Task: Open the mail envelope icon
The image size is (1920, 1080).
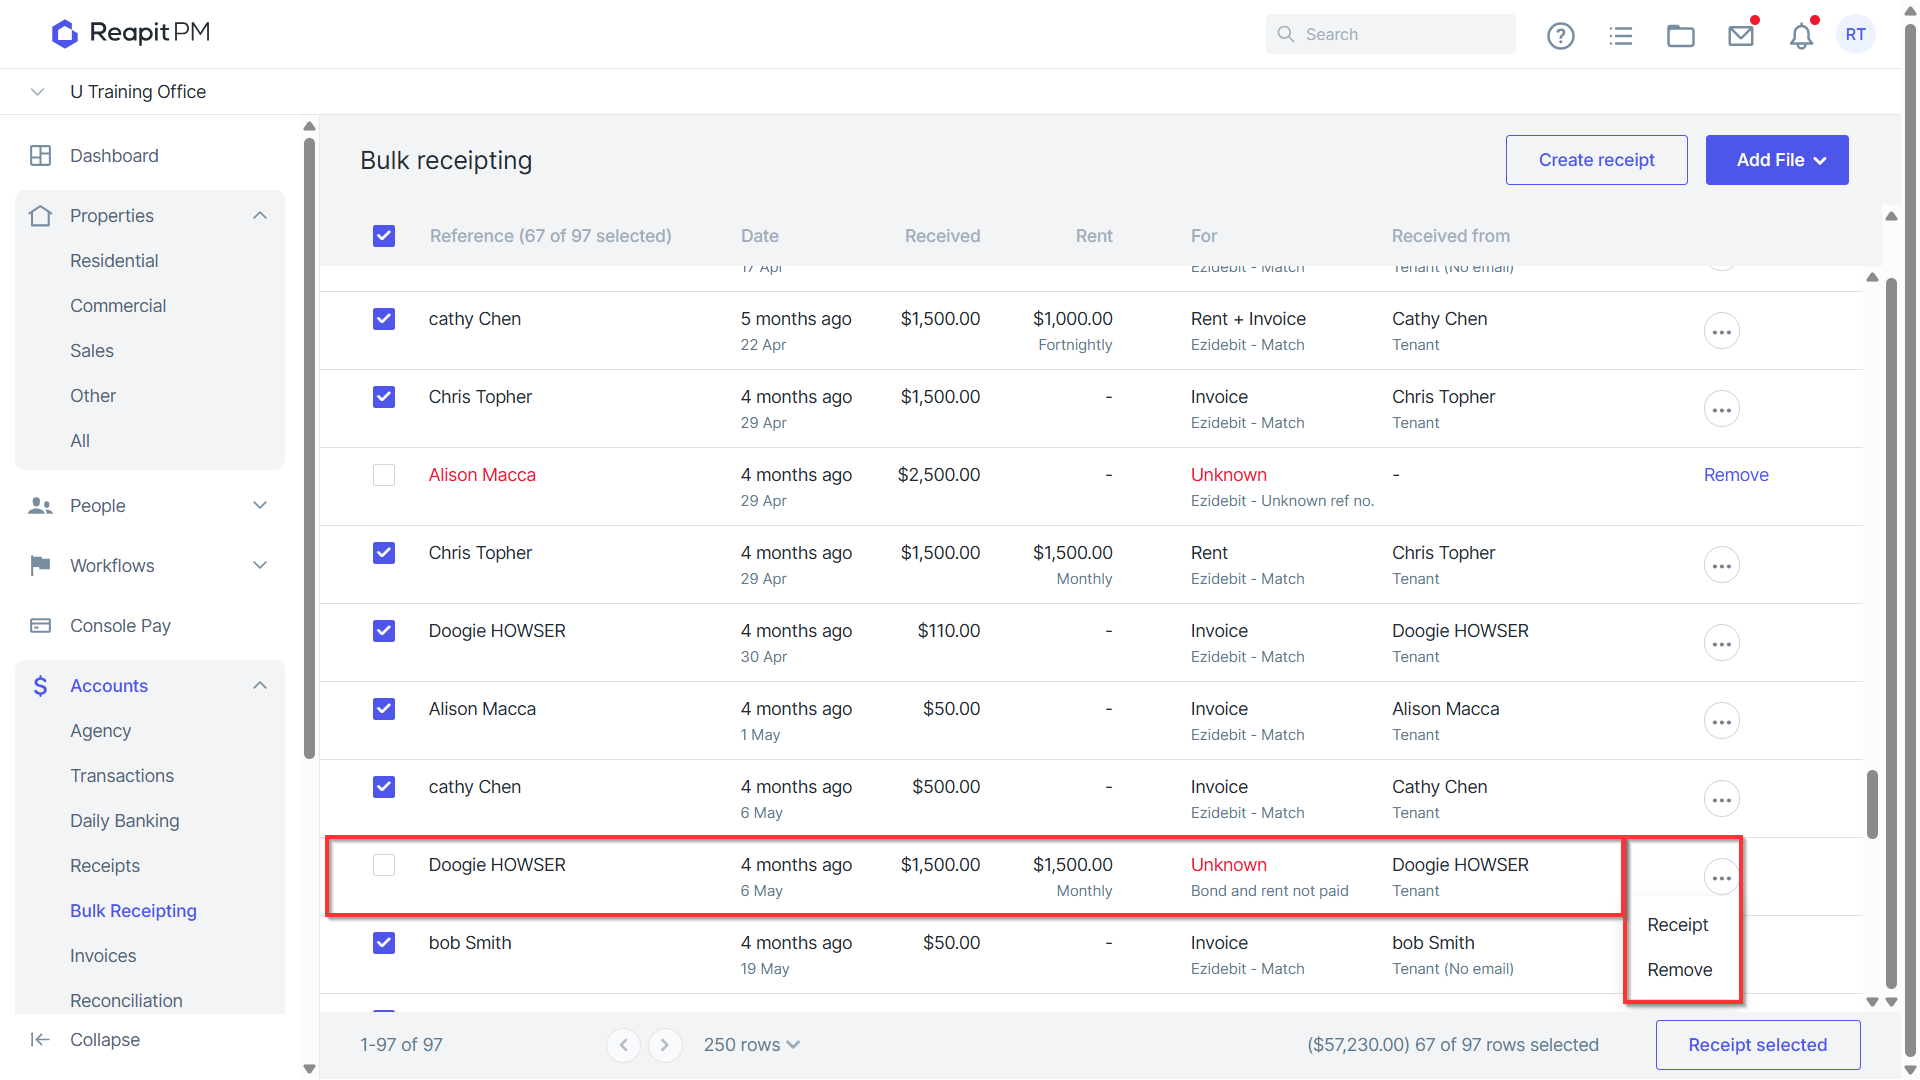Action: pyautogui.click(x=1741, y=36)
